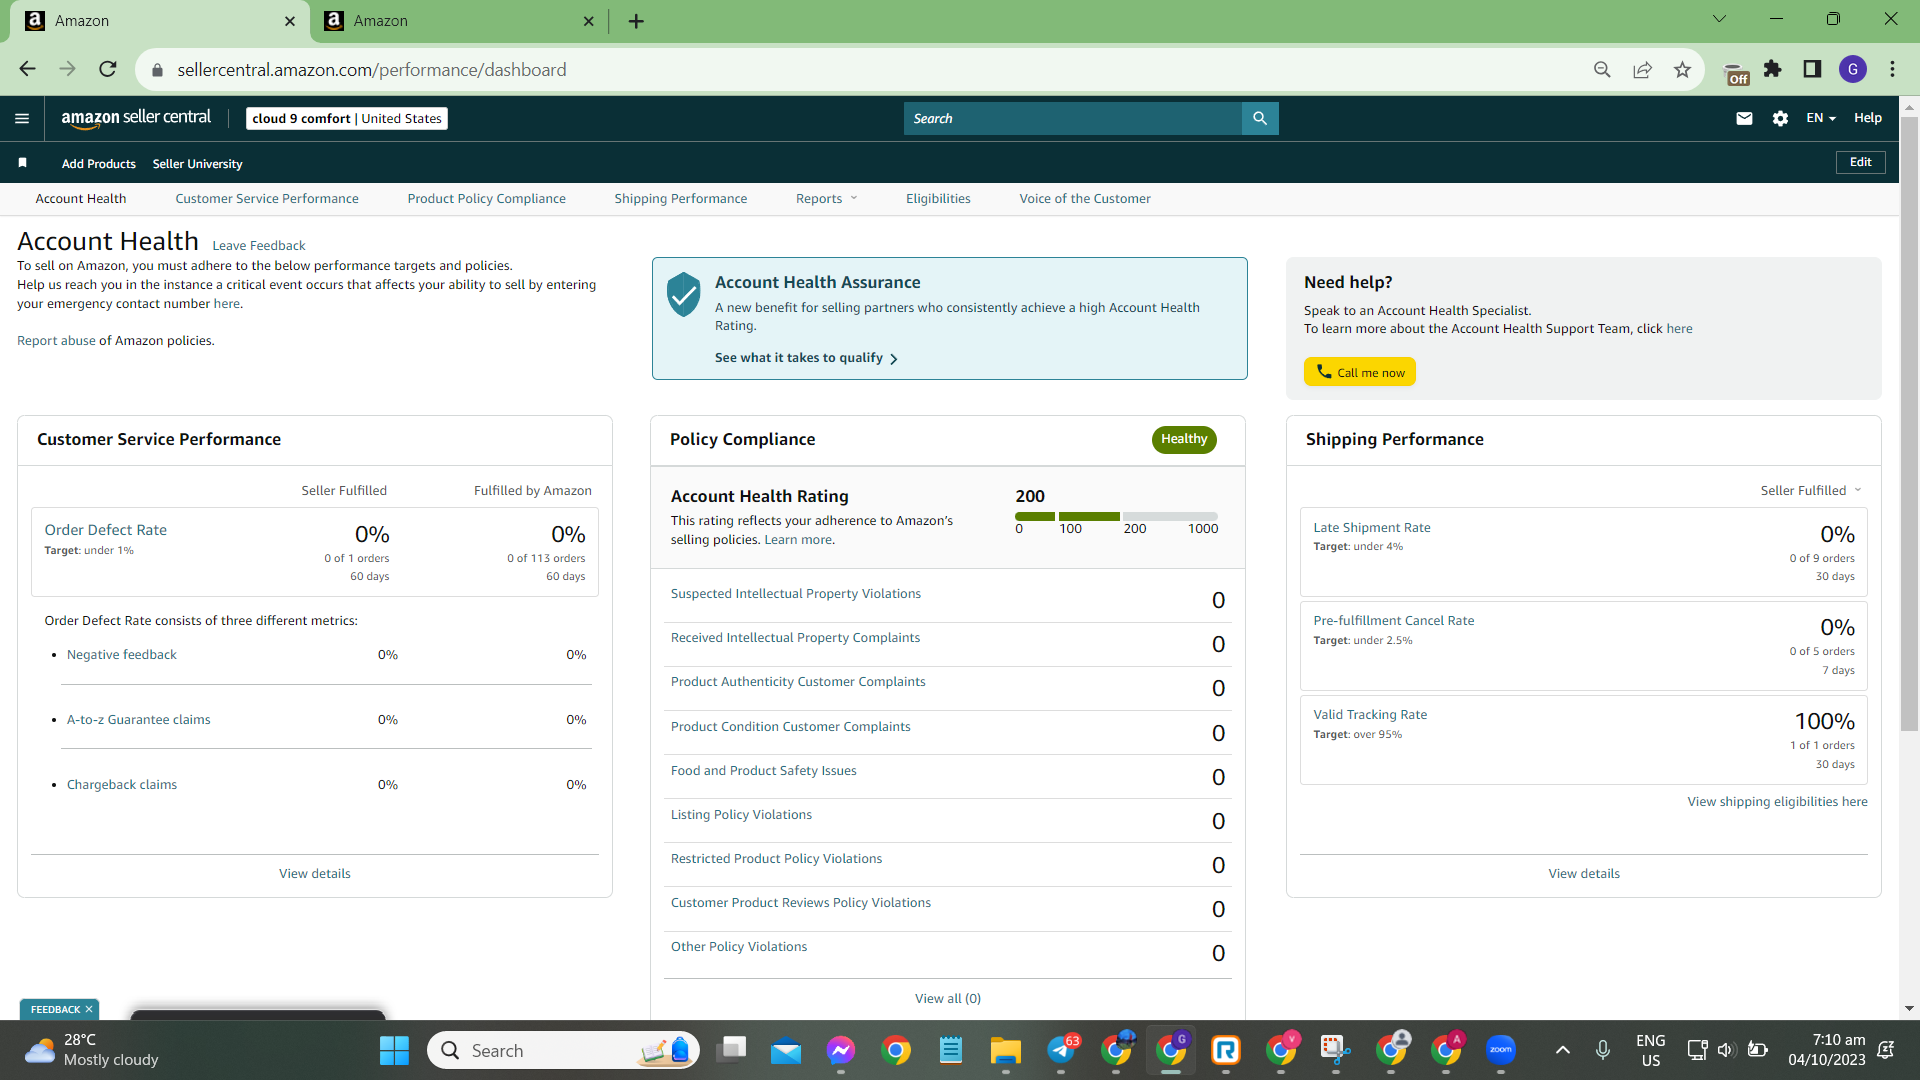Image resolution: width=1920 pixels, height=1080 pixels.
Task: Open the browser Extensions puzzle icon
Action: [1773, 69]
